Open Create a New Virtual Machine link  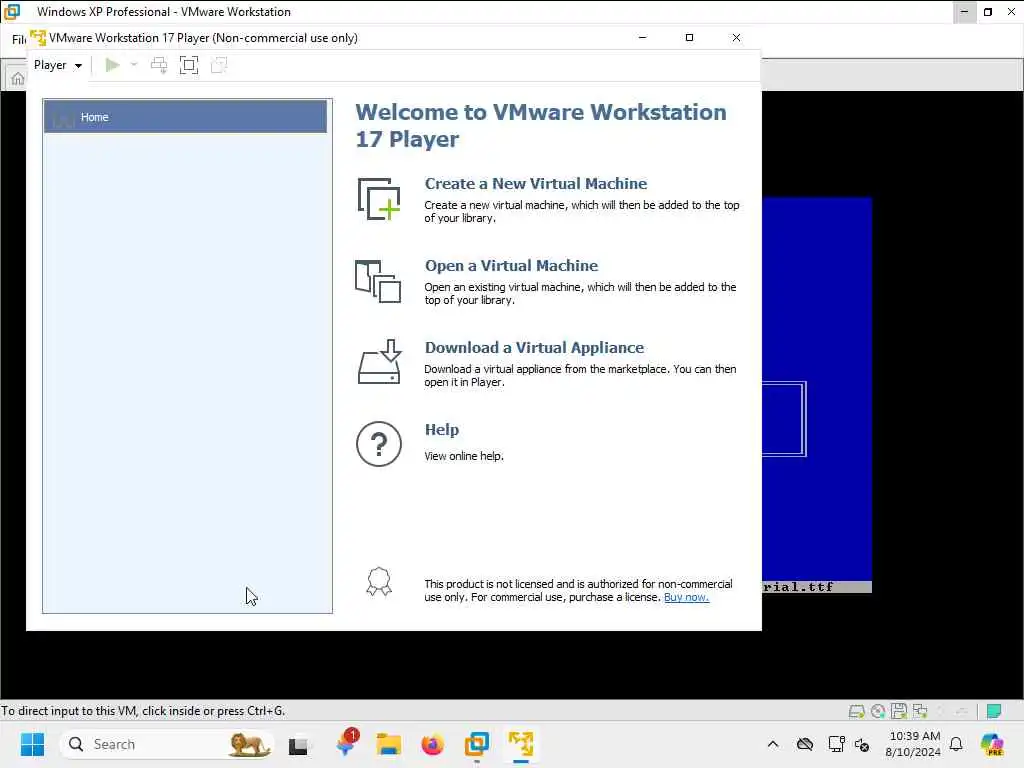[536, 184]
